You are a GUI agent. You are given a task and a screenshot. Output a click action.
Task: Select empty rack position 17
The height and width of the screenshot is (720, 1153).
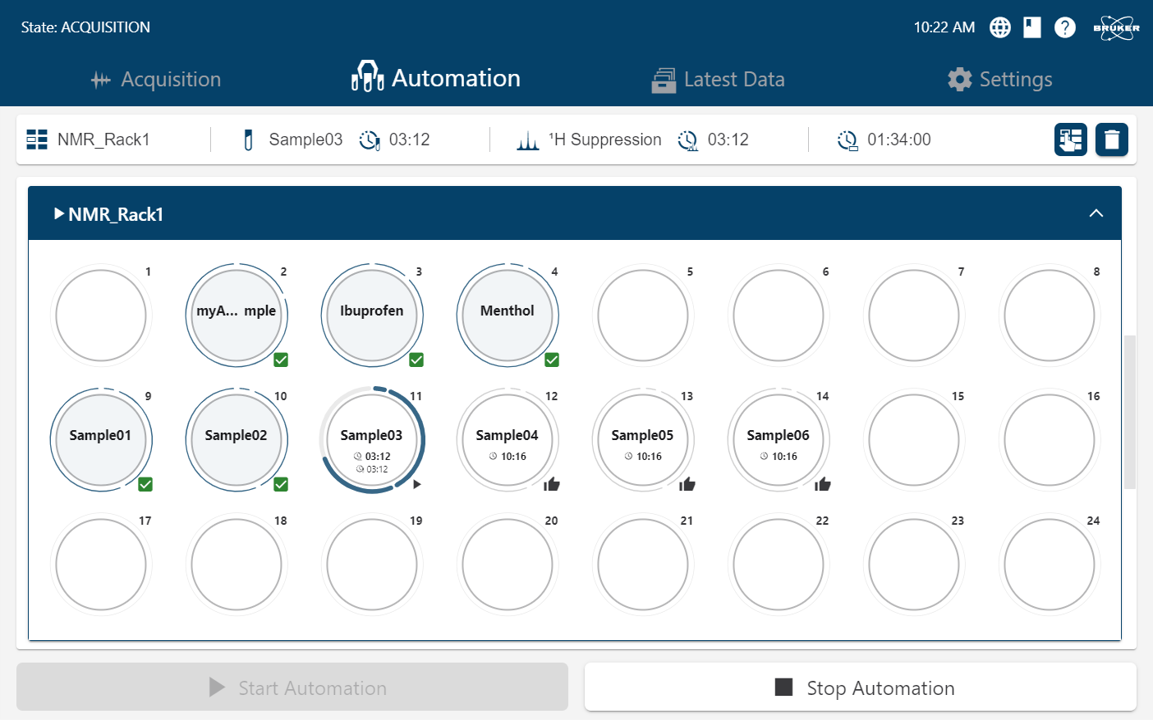pos(101,564)
